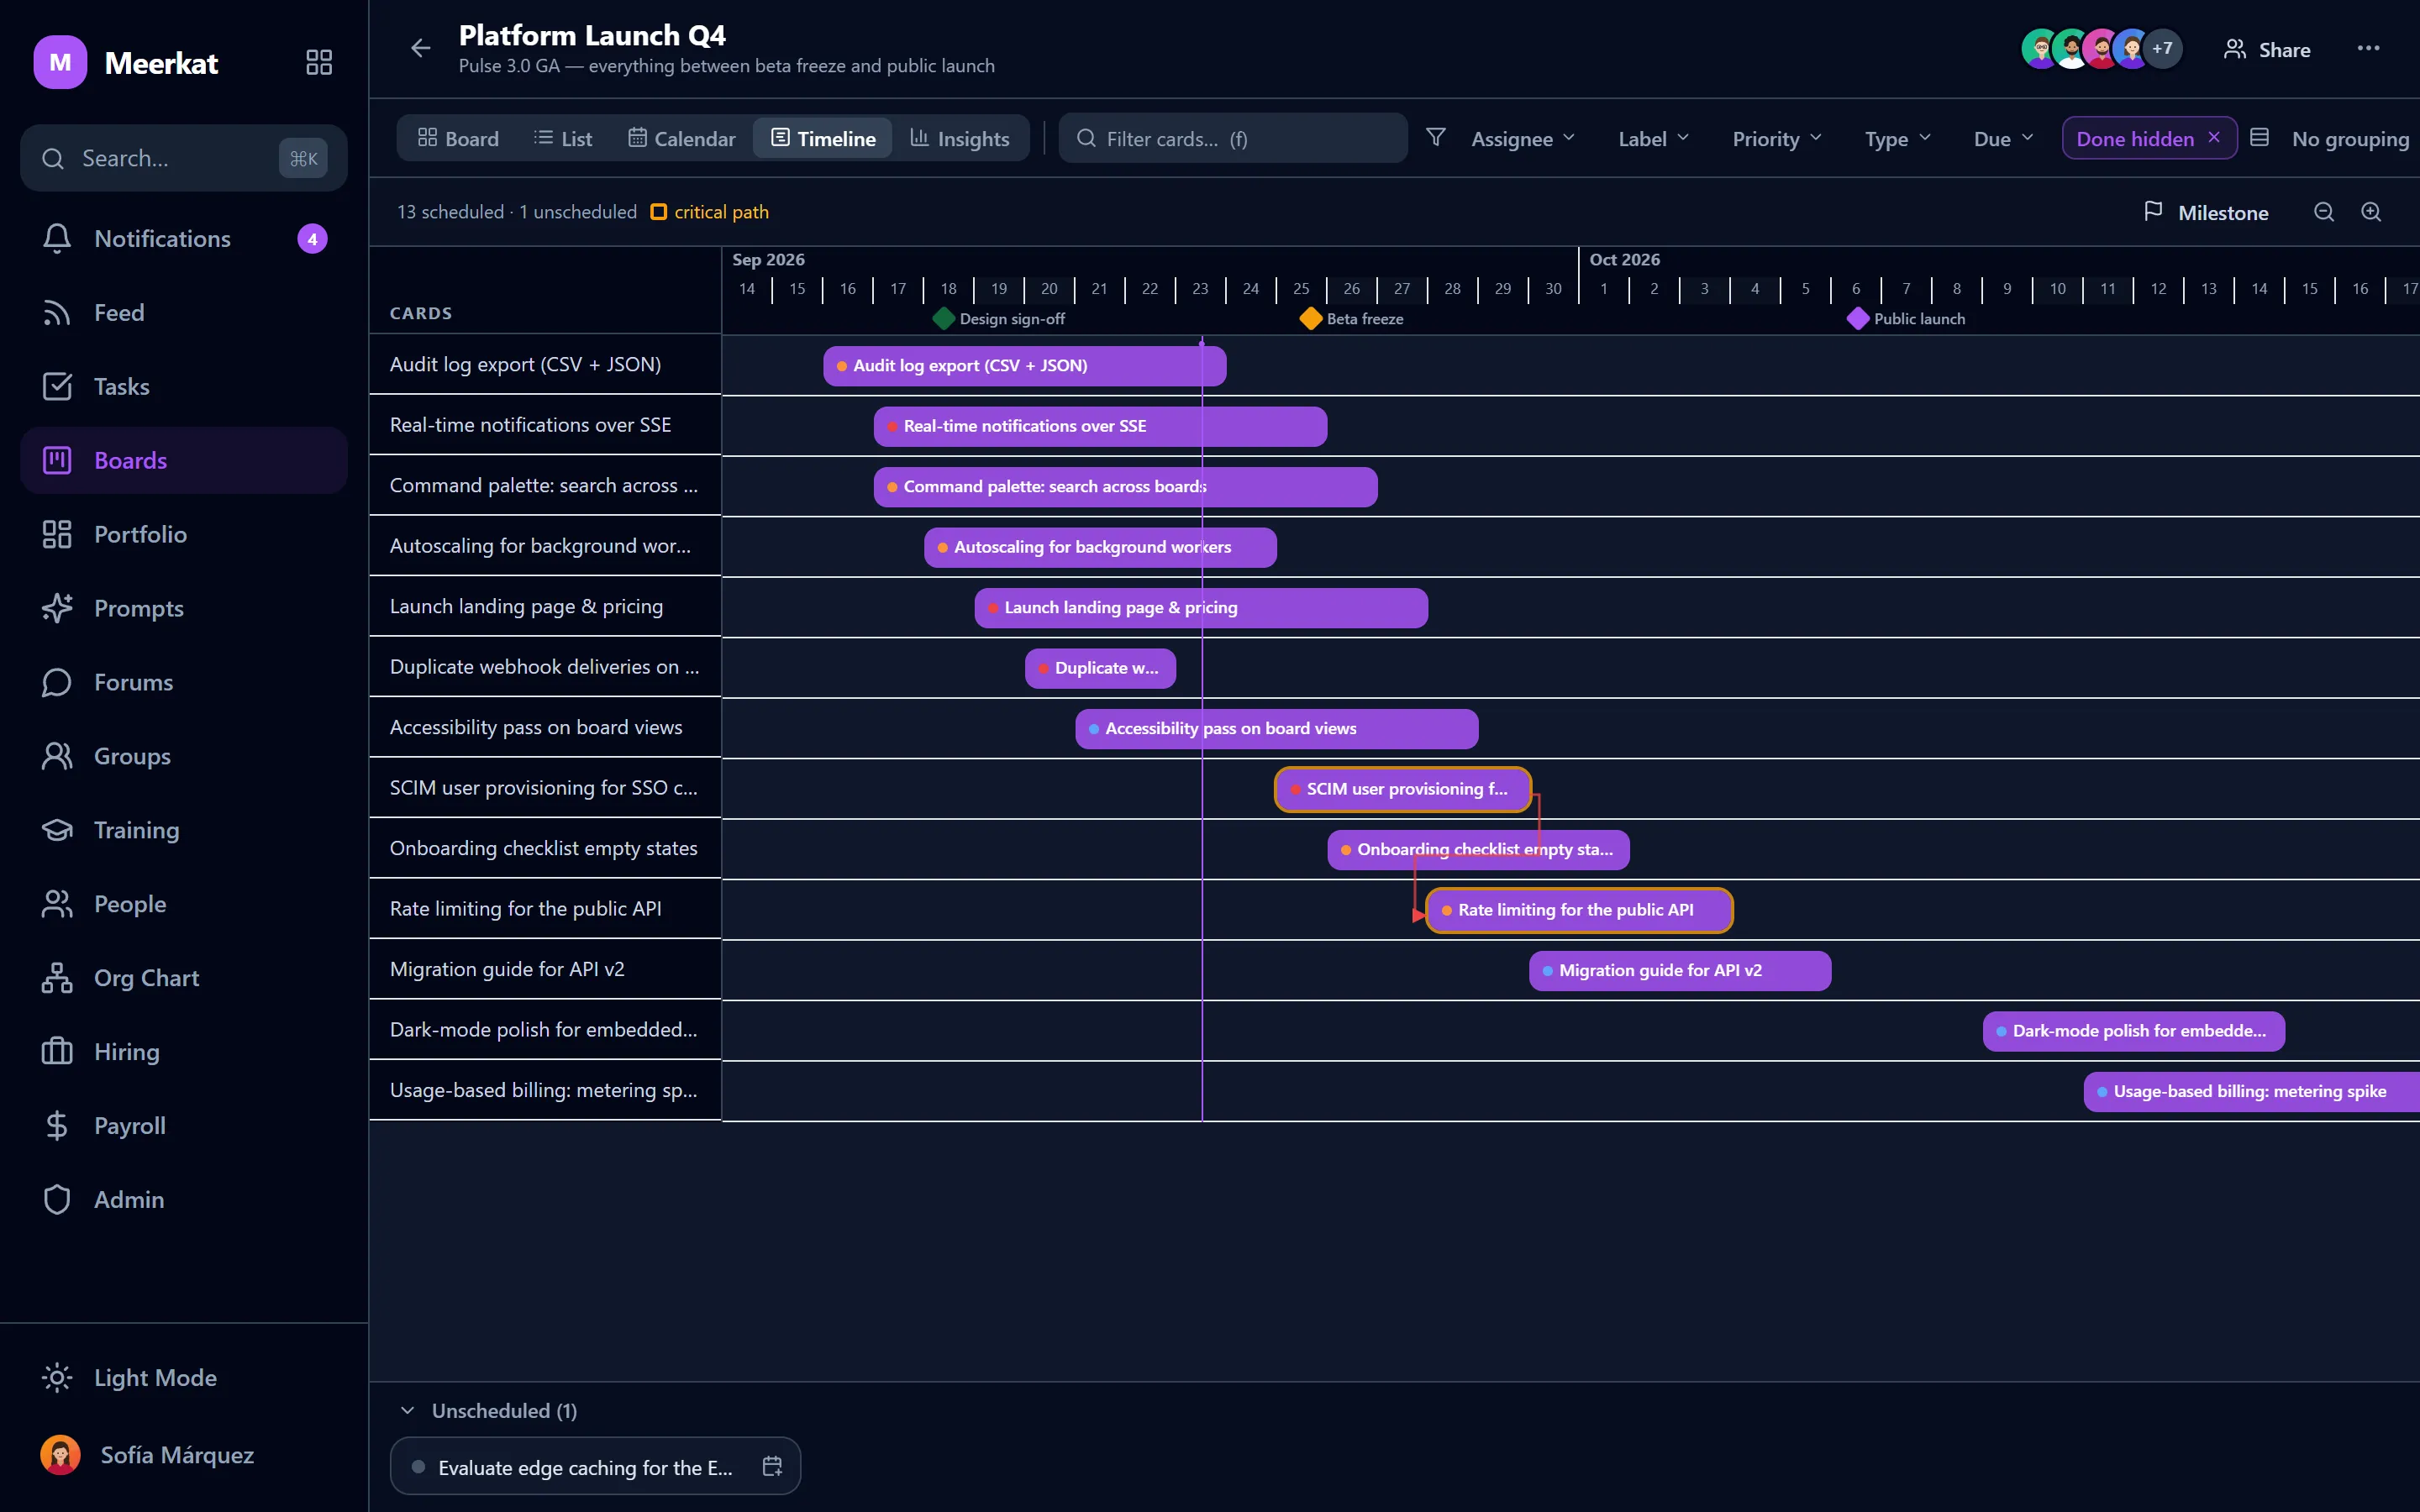Add a Milestone via the Milestone button
The image size is (2420, 1512).
pos(2206,212)
